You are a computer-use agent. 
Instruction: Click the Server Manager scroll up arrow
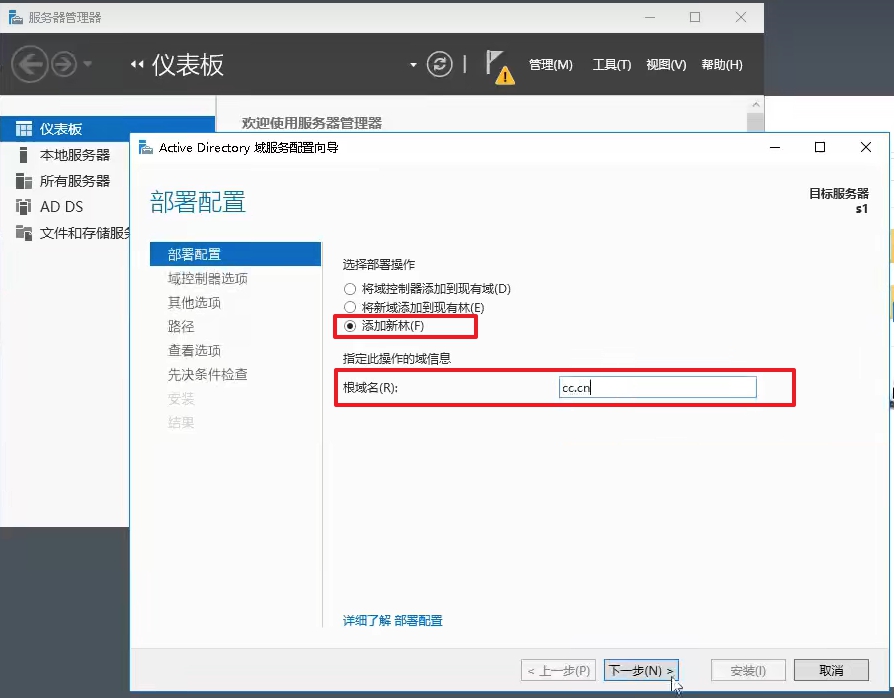click(755, 105)
